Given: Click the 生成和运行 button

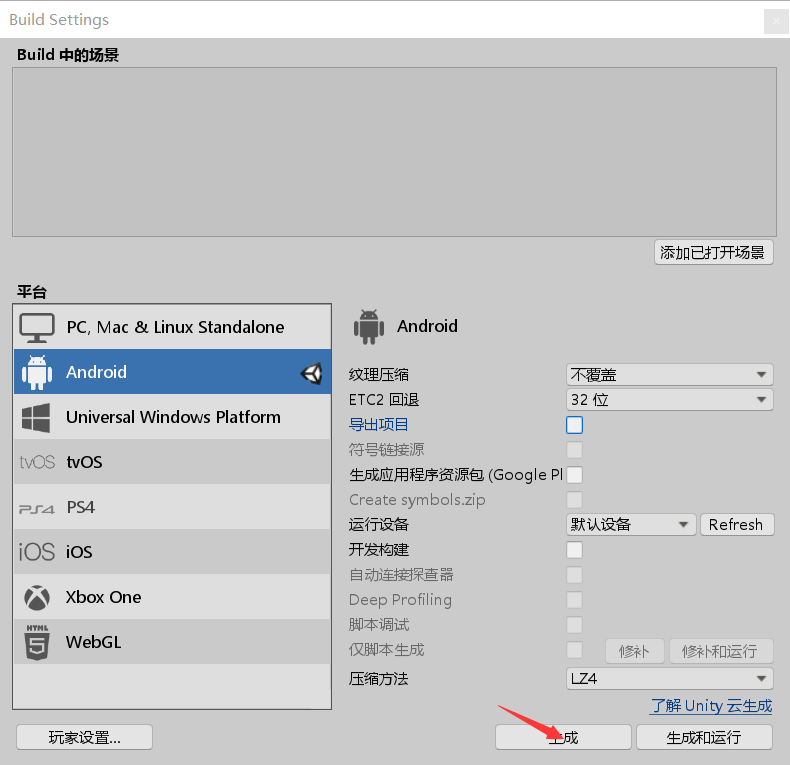Looking at the screenshot, I should pyautogui.click(x=704, y=737).
